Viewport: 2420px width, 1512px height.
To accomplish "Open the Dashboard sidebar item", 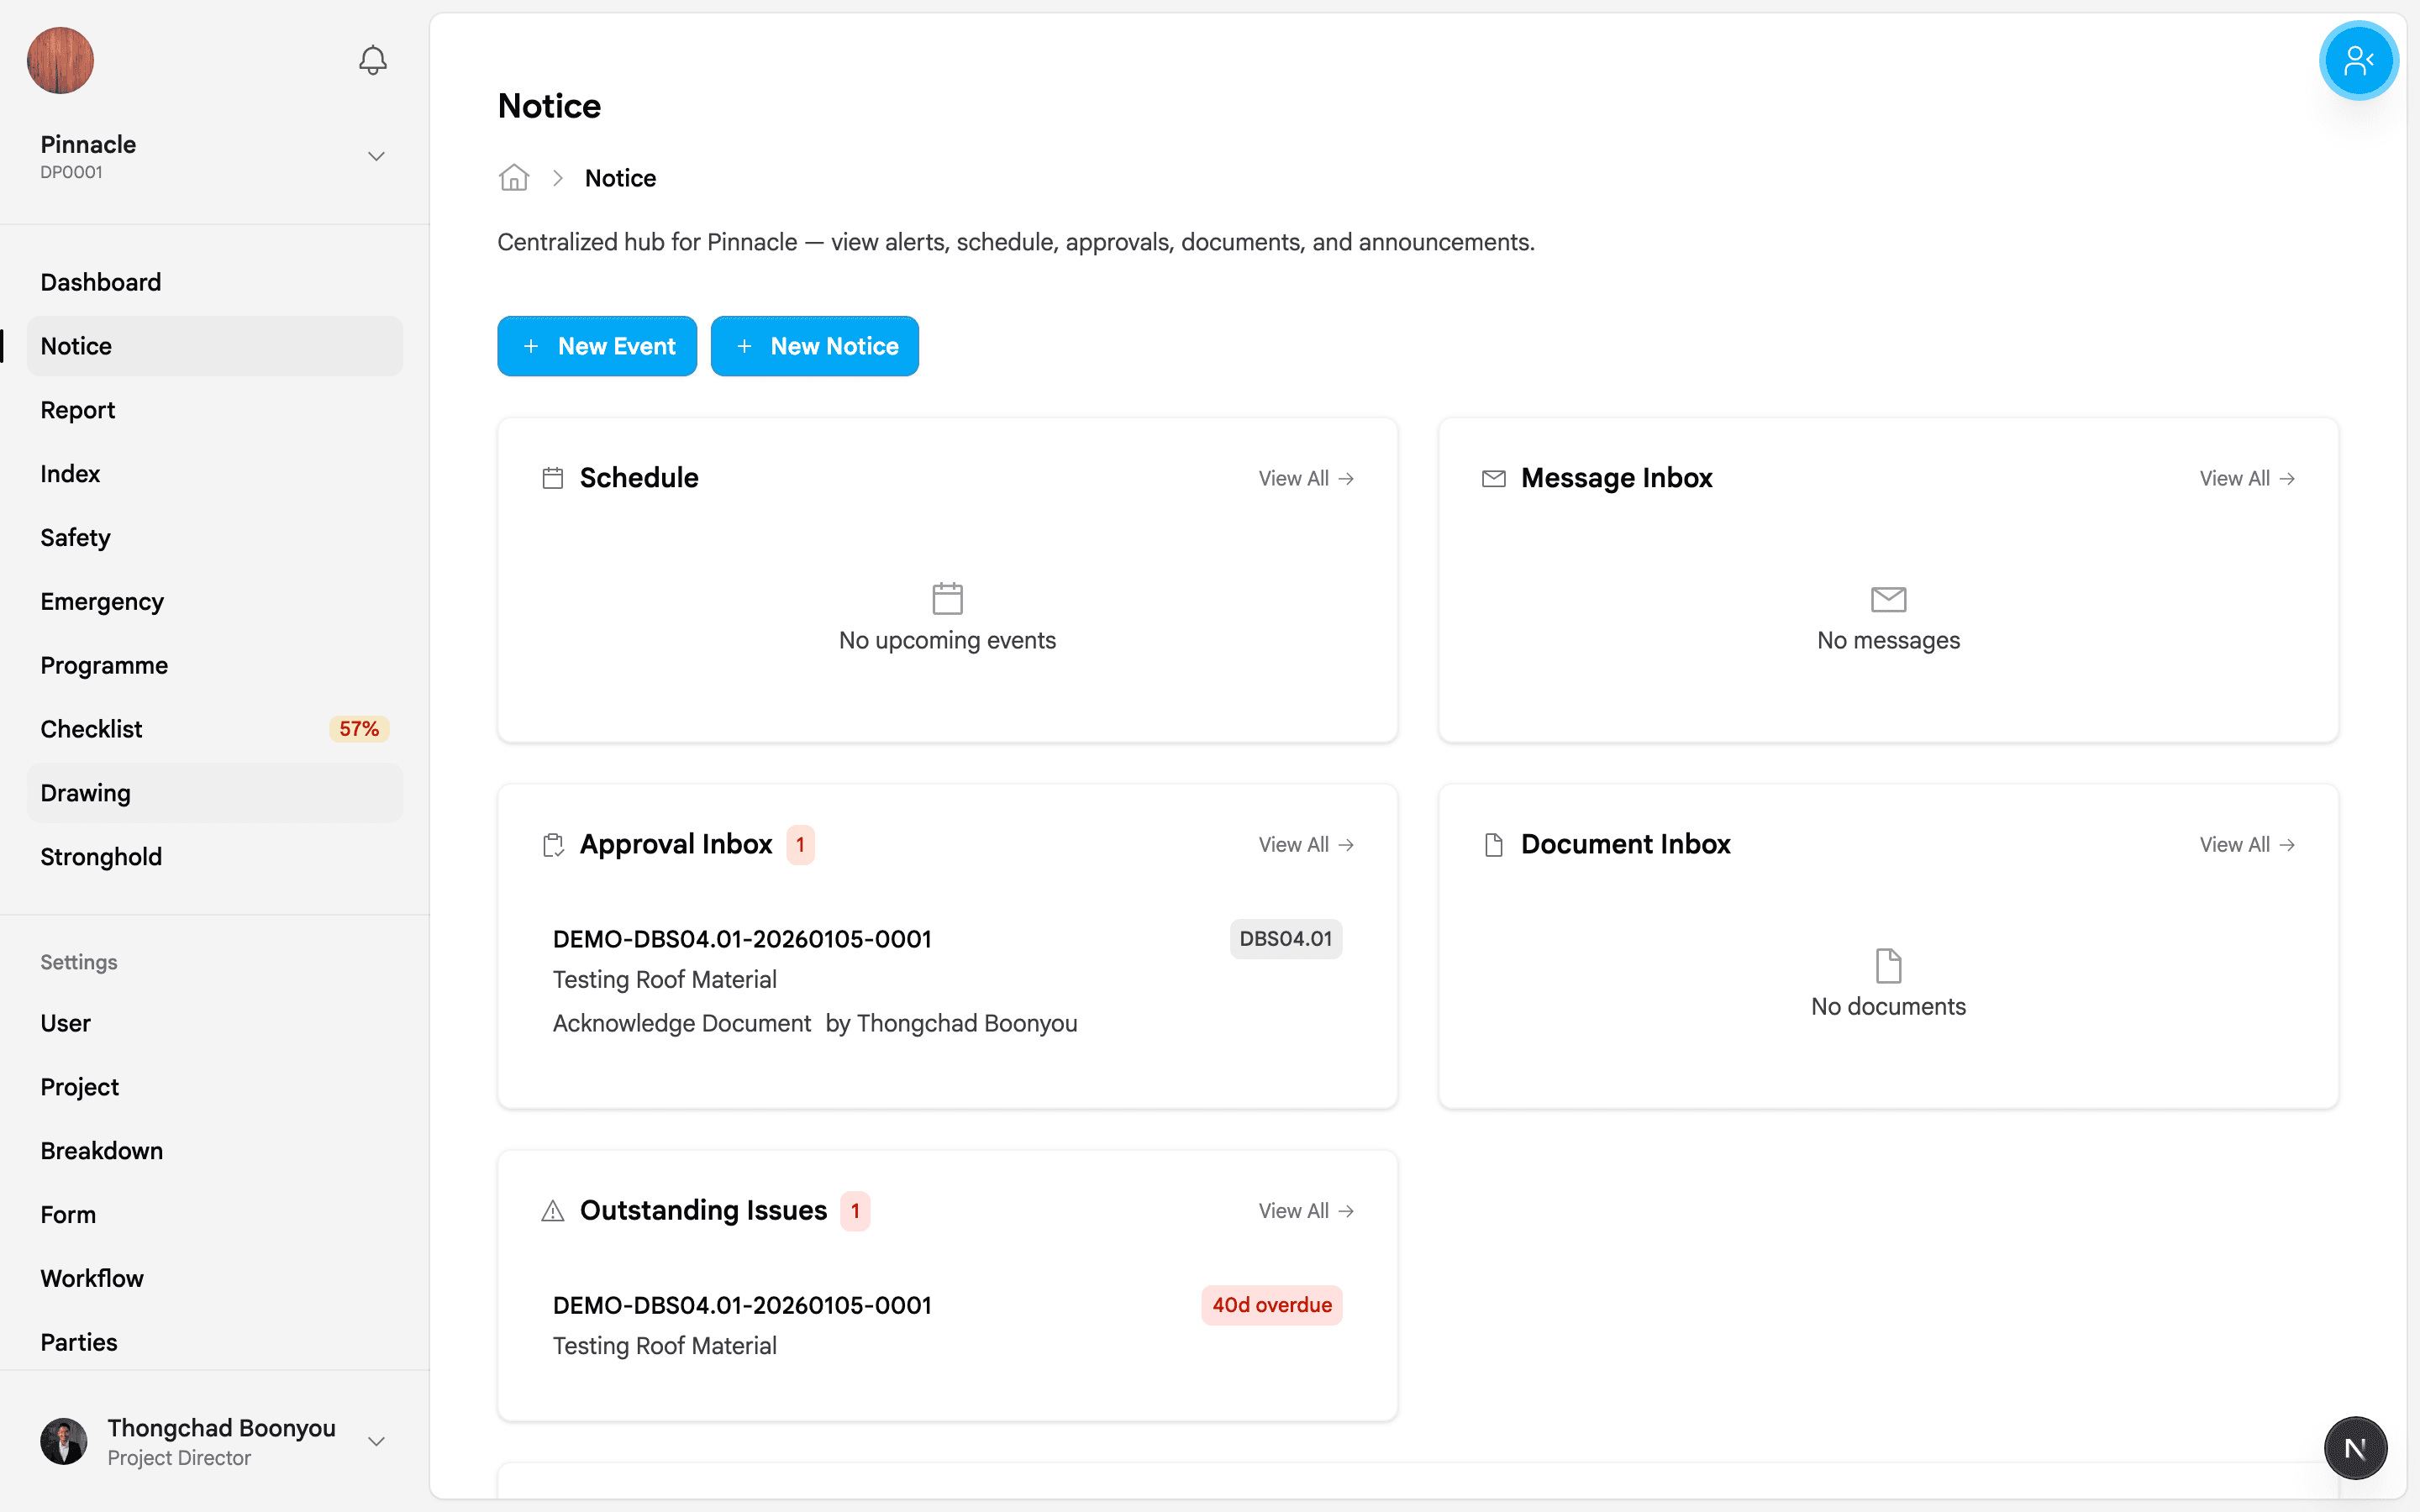I will coord(100,282).
